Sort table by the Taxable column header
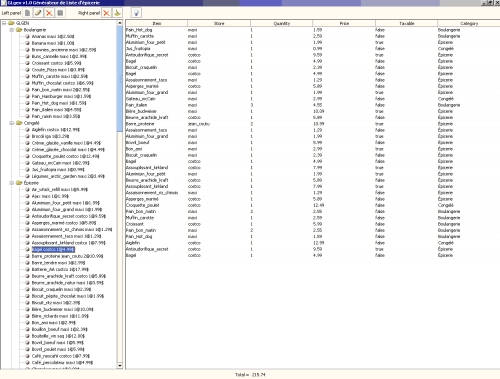 click(x=407, y=23)
